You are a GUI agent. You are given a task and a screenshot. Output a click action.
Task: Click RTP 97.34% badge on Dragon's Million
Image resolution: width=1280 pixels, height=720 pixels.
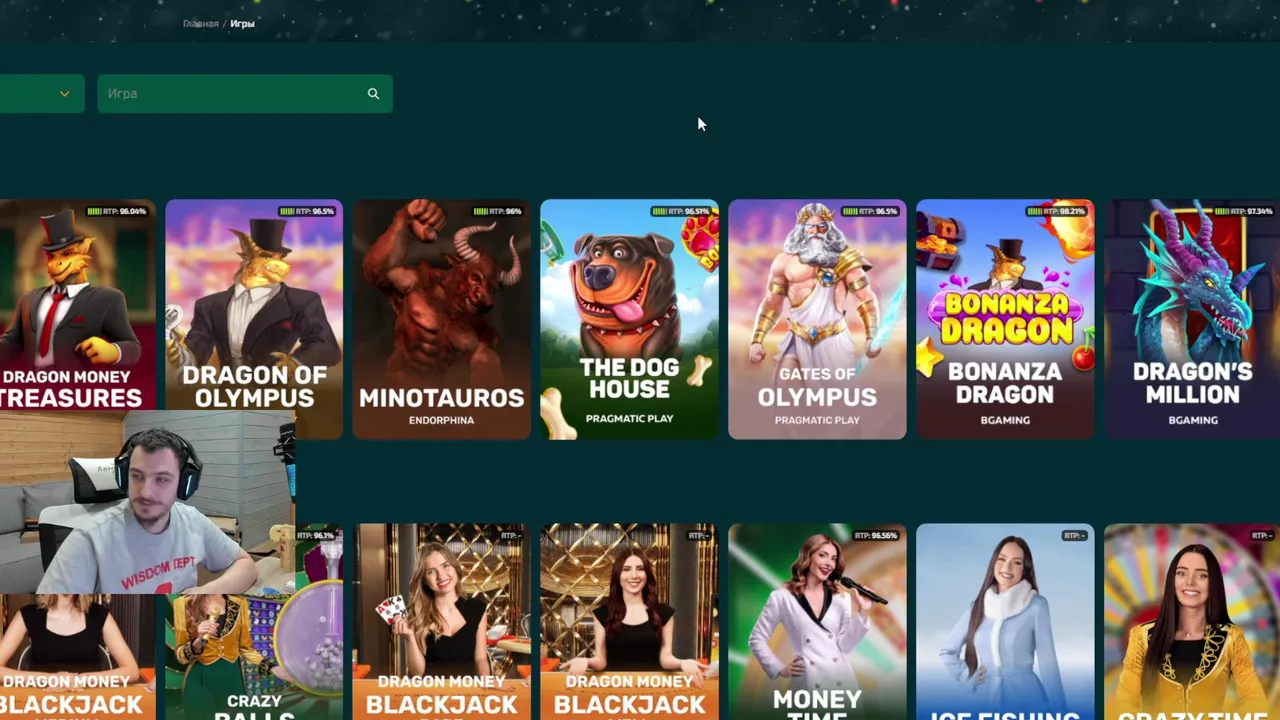point(1243,211)
